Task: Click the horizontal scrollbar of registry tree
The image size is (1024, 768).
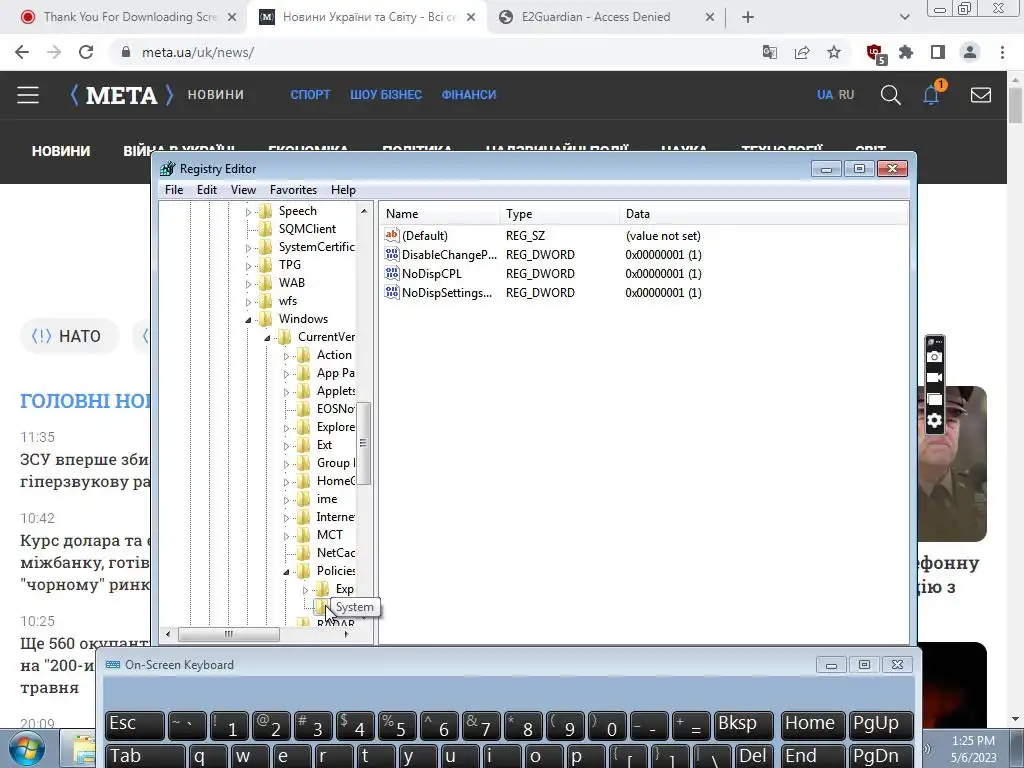Action: click(229, 634)
